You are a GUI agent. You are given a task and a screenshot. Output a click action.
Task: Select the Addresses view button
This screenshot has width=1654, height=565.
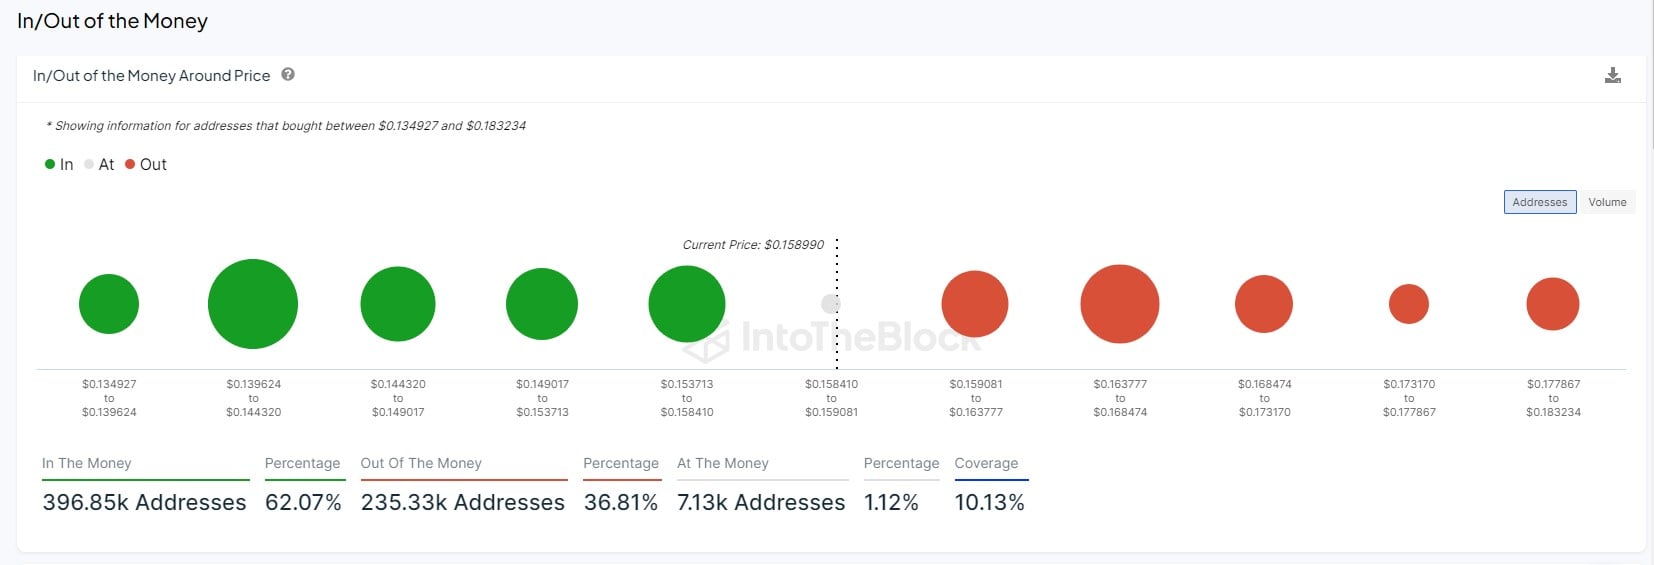[x=1539, y=202]
